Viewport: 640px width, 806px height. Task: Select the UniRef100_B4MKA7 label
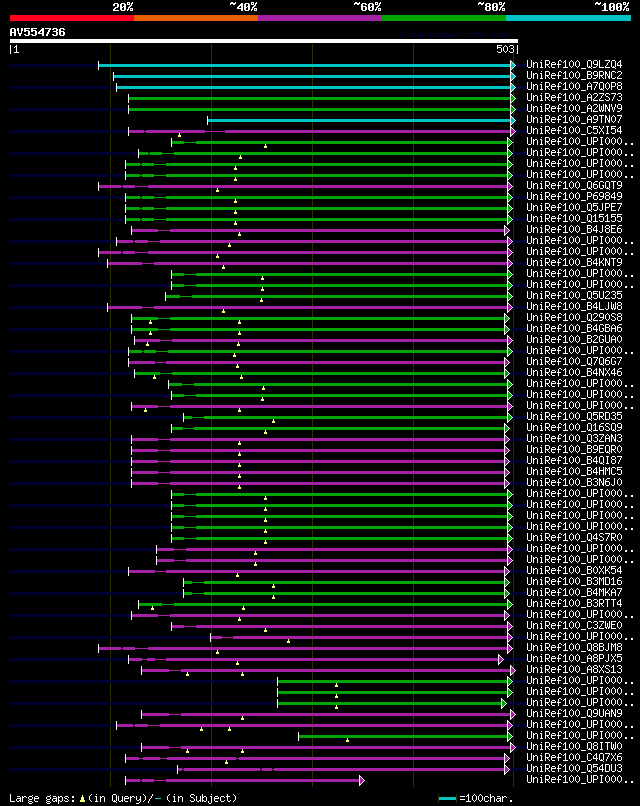click(574, 592)
